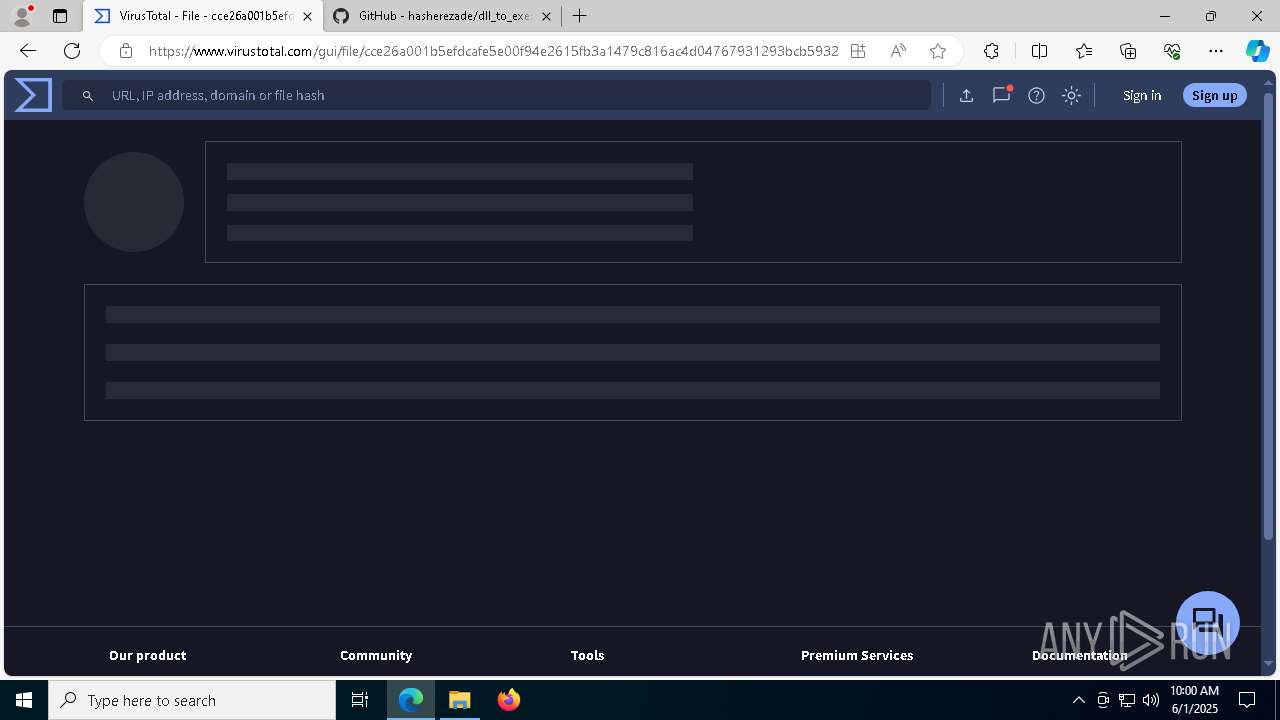Open Firefox from taskbar
Image resolution: width=1280 pixels, height=720 pixels.
pyautogui.click(x=509, y=700)
